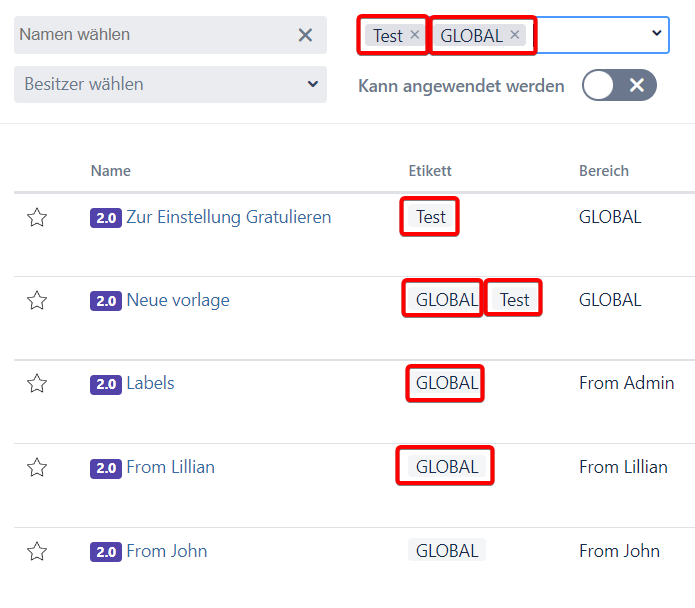Screen dimensions: 695x608
Task: Open the Besitzer wählen dropdown
Action: click(x=170, y=84)
